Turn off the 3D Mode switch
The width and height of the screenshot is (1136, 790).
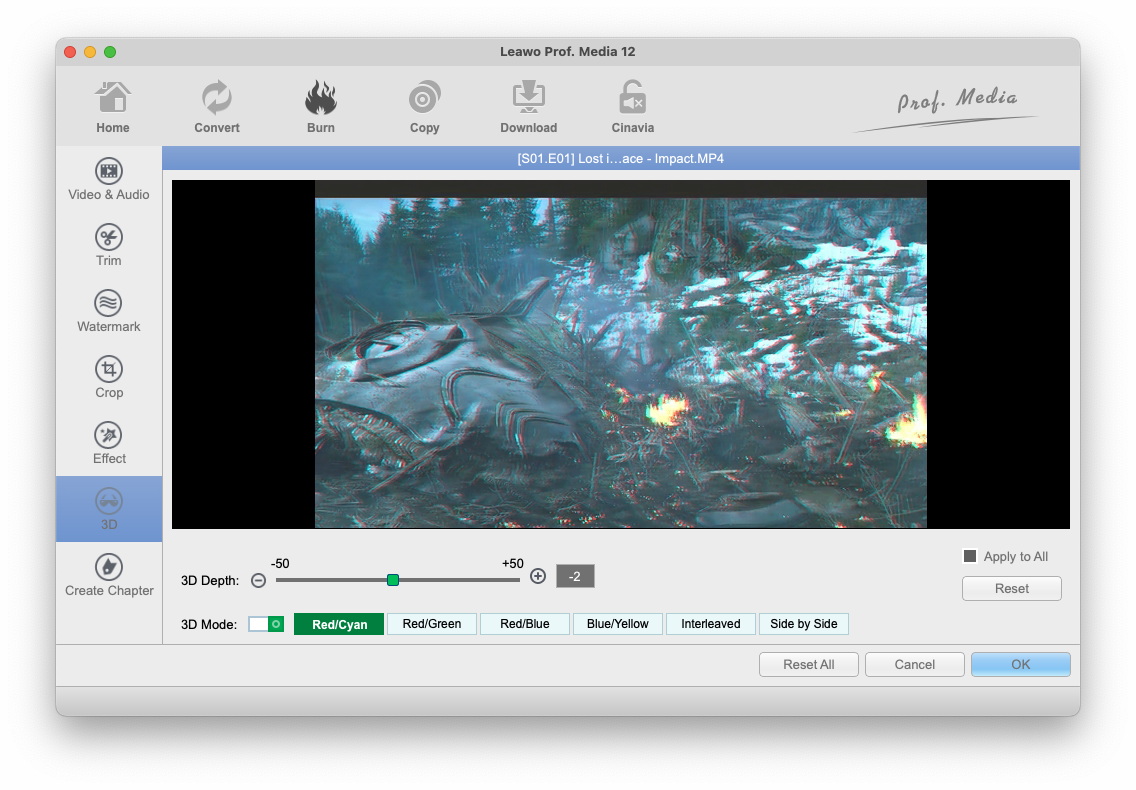pyautogui.click(x=266, y=624)
